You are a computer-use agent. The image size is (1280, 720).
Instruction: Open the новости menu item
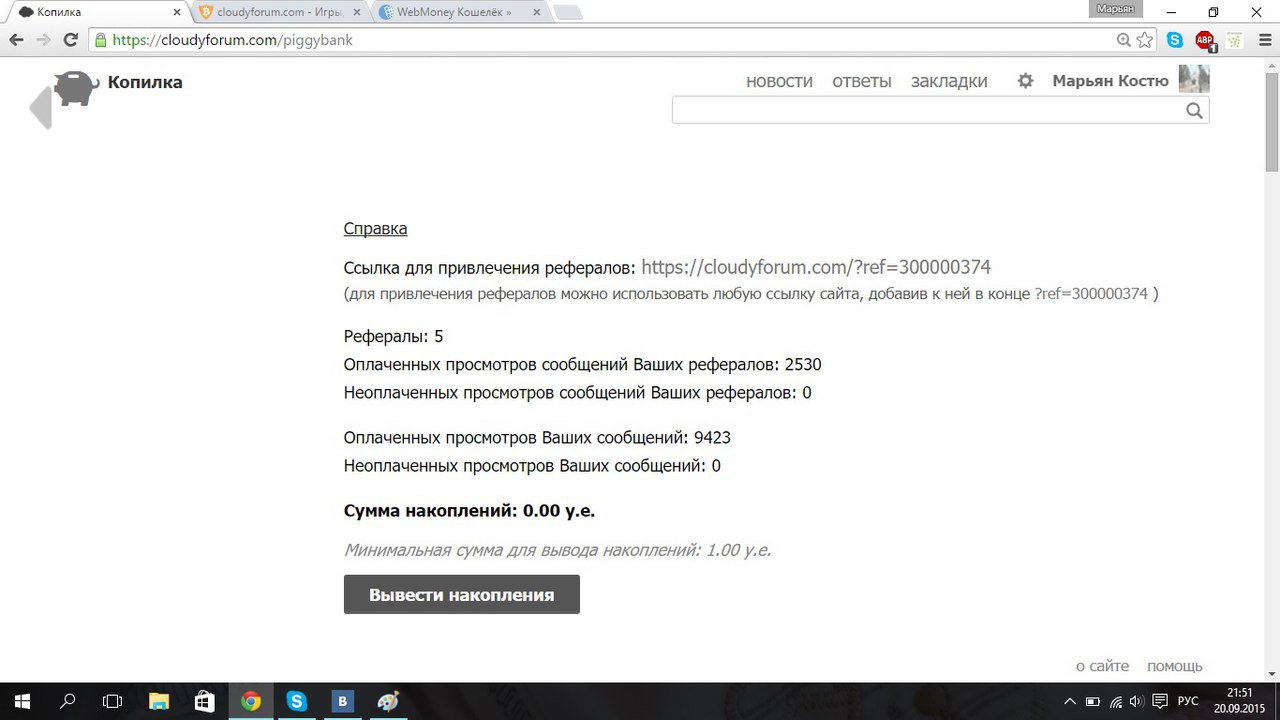779,82
